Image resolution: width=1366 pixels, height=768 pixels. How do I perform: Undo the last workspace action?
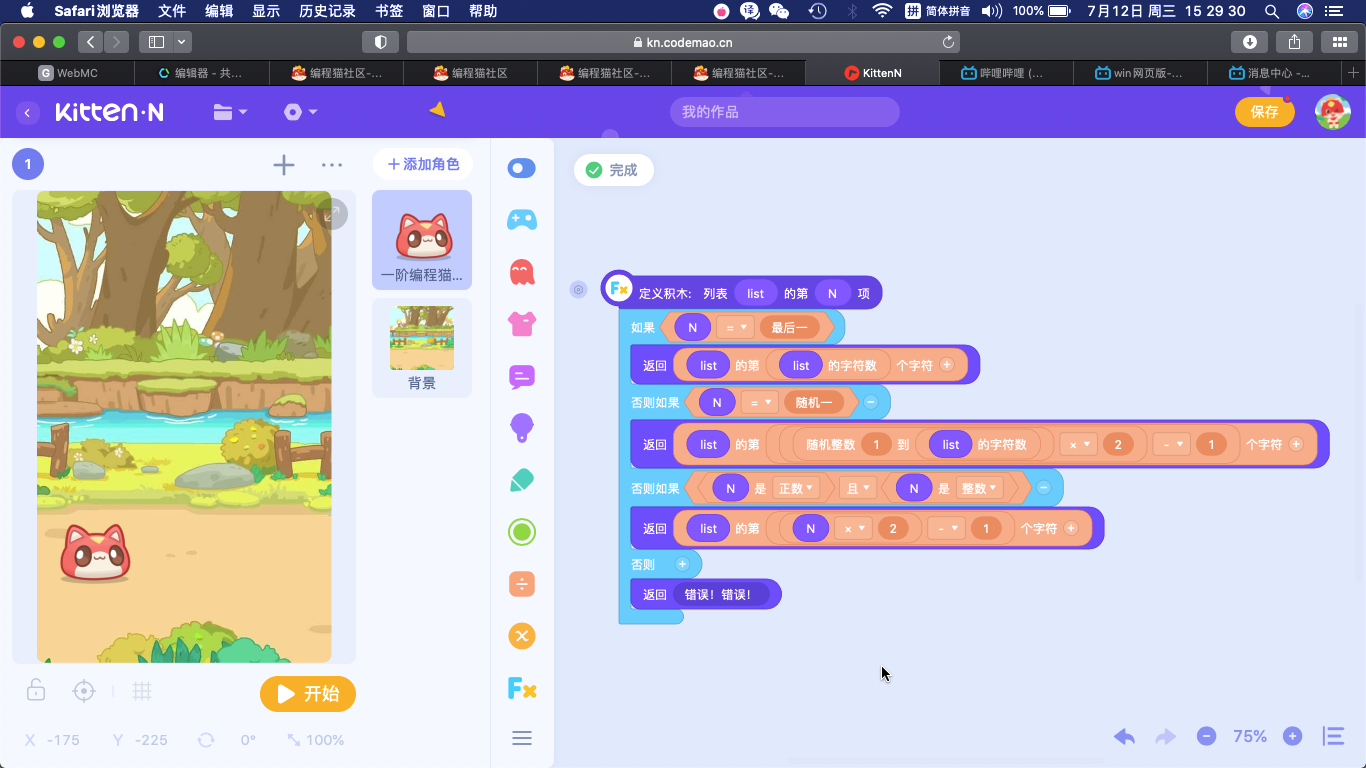pos(1125,737)
